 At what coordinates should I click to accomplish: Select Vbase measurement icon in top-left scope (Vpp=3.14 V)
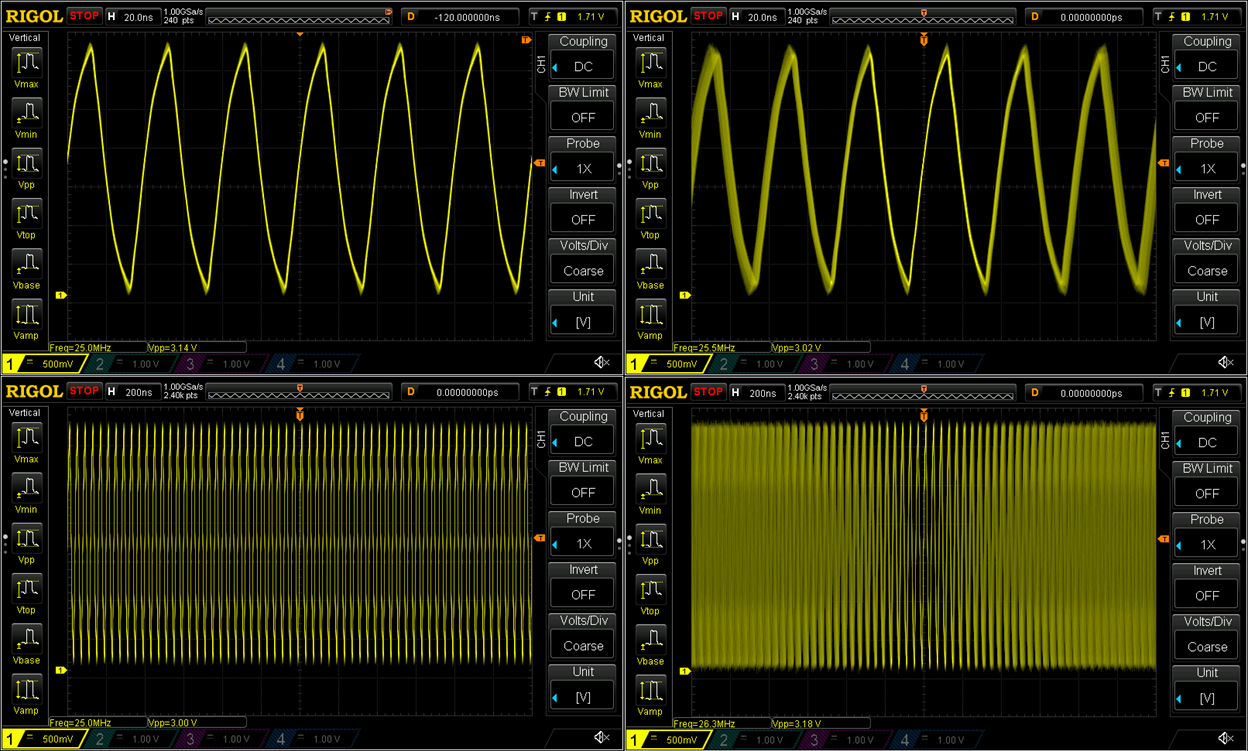pyautogui.click(x=27, y=263)
